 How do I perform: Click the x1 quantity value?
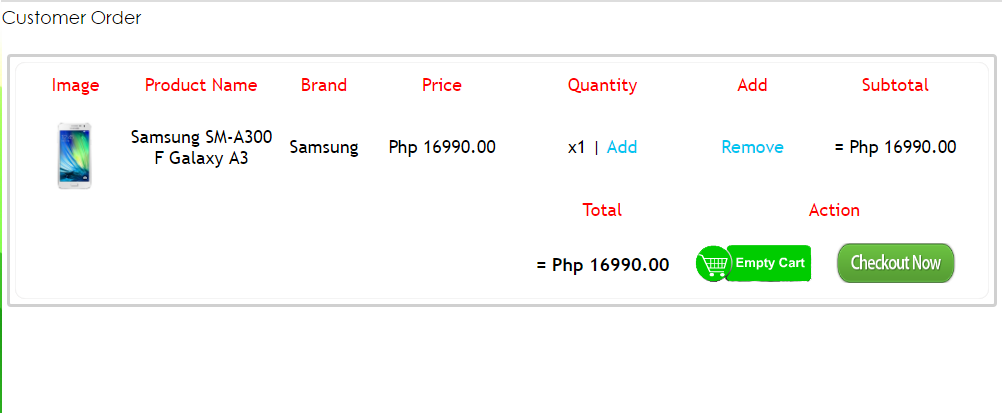click(x=576, y=148)
